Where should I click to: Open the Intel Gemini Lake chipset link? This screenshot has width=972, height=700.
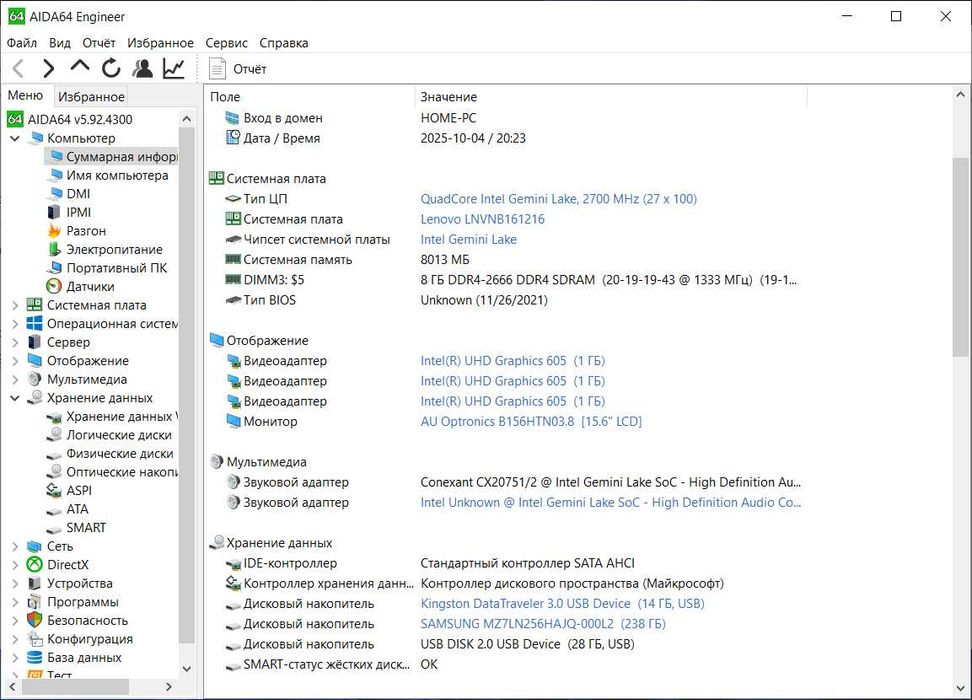[468, 240]
